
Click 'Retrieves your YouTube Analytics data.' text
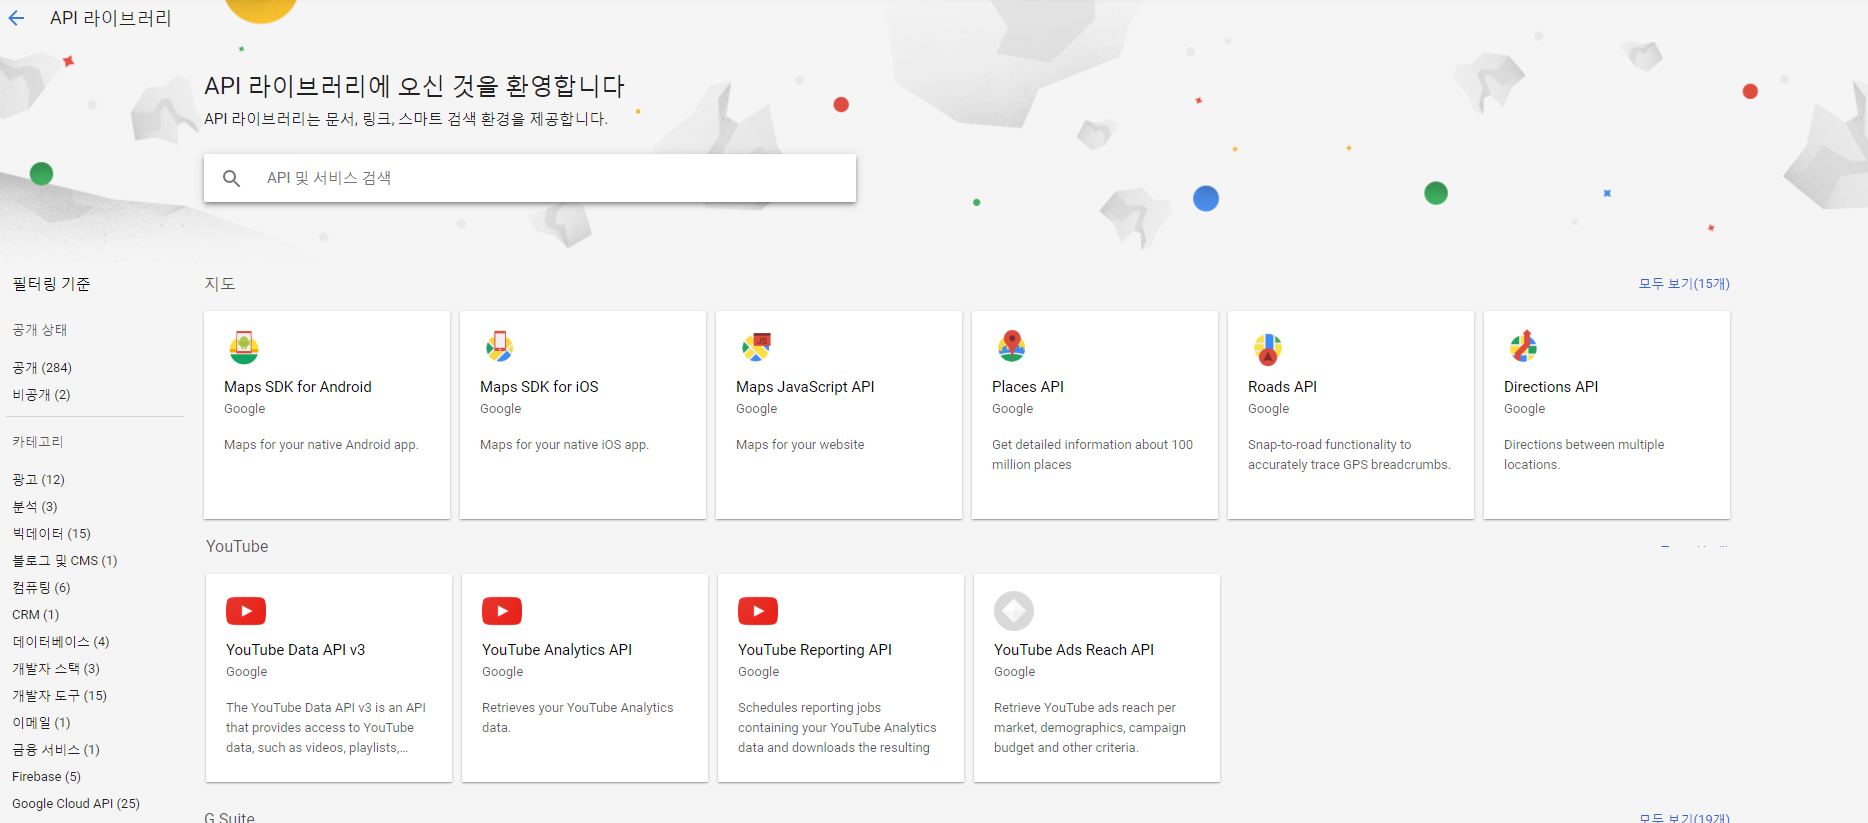578,718
